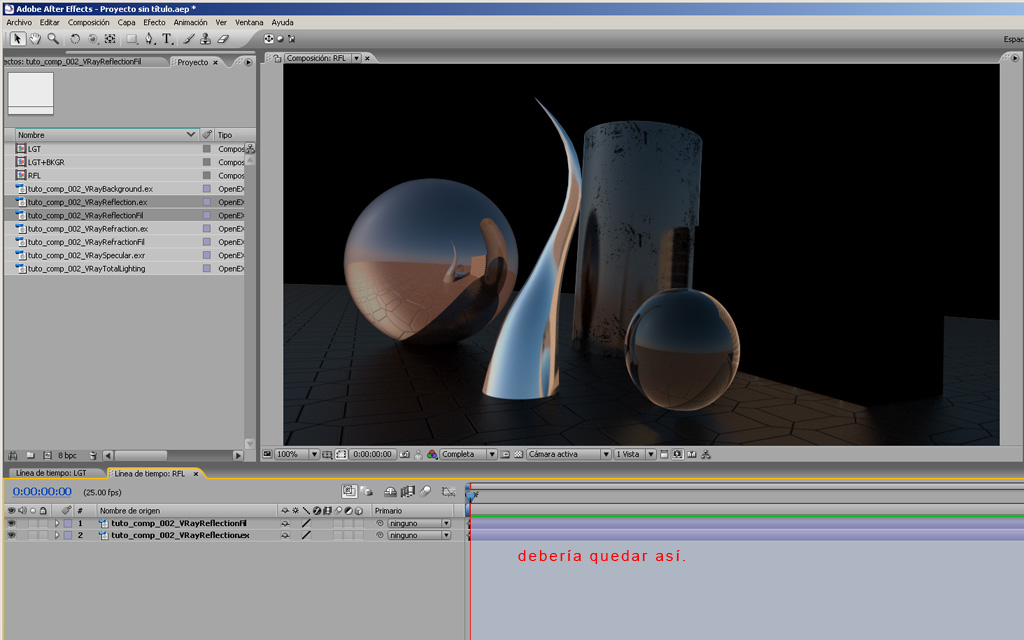
Task: Select the Horizontal Type tool
Action: (x=167, y=39)
